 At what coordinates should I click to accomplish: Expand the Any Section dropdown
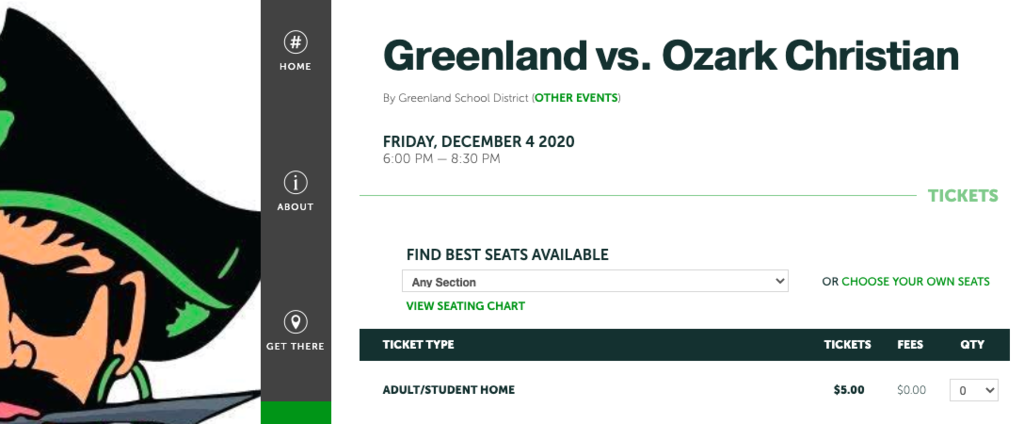595,282
